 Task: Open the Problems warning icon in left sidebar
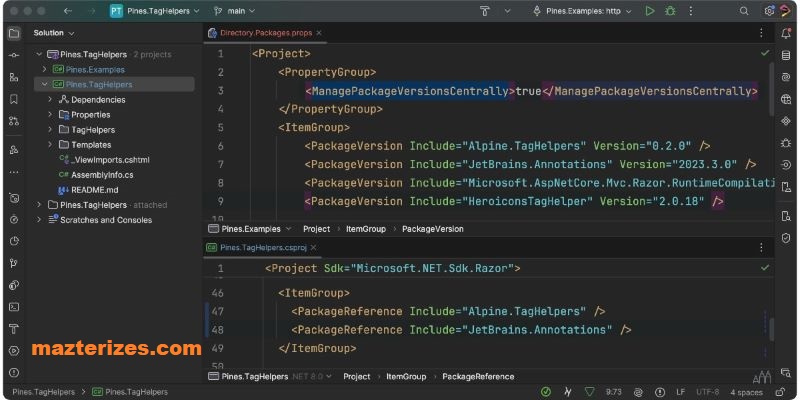click(14, 372)
